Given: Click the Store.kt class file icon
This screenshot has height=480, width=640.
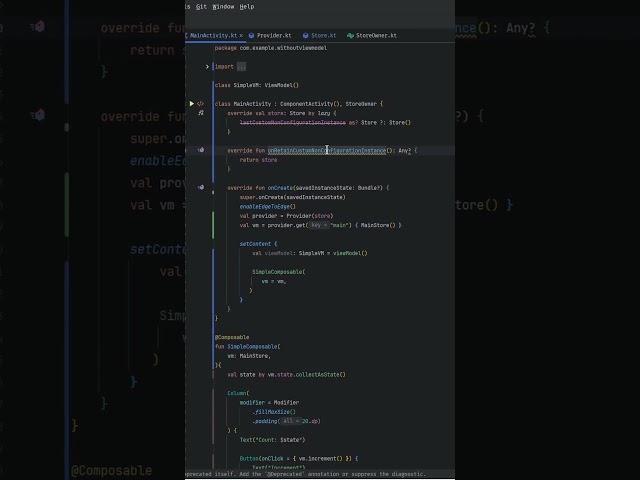Looking at the screenshot, I should pyautogui.click(x=305, y=36).
